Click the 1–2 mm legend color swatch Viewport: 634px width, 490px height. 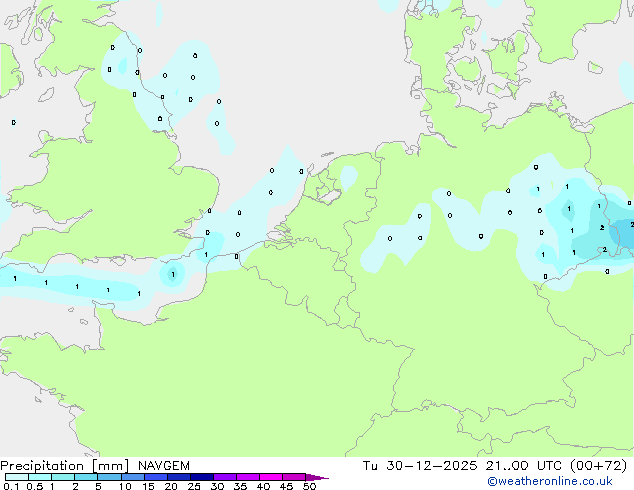click(x=63, y=477)
